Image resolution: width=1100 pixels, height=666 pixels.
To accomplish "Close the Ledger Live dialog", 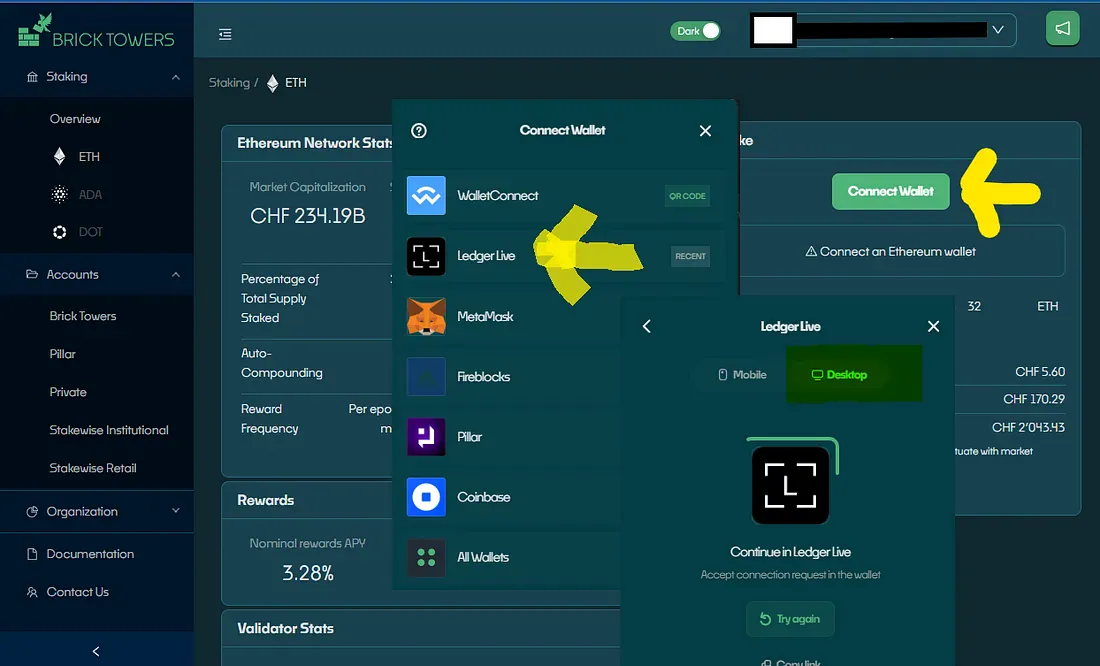I will click(x=933, y=326).
